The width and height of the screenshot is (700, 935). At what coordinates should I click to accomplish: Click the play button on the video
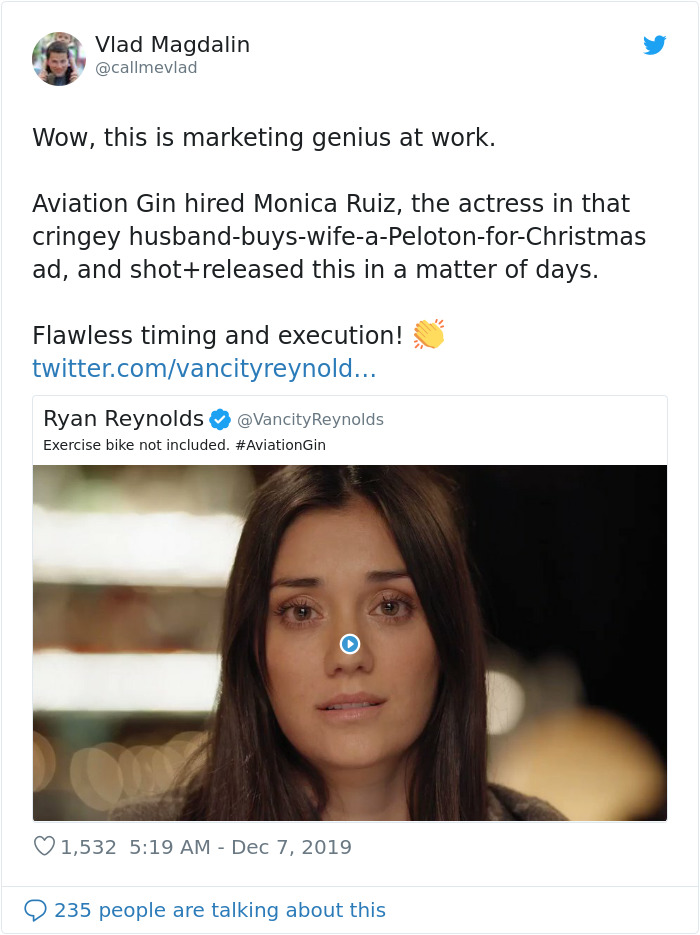point(349,644)
